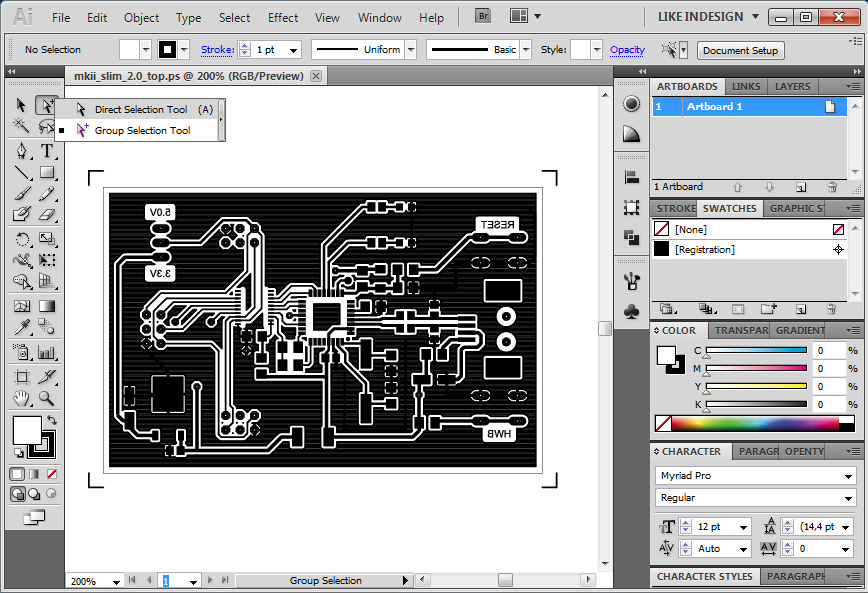Enable Draw Normal mode
The width and height of the screenshot is (868, 593).
click(17, 493)
